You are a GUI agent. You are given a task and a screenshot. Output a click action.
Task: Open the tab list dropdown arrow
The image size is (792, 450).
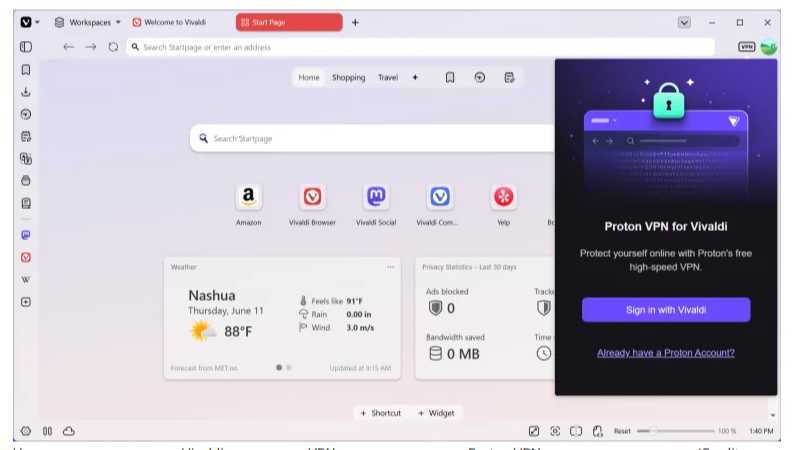click(x=684, y=23)
